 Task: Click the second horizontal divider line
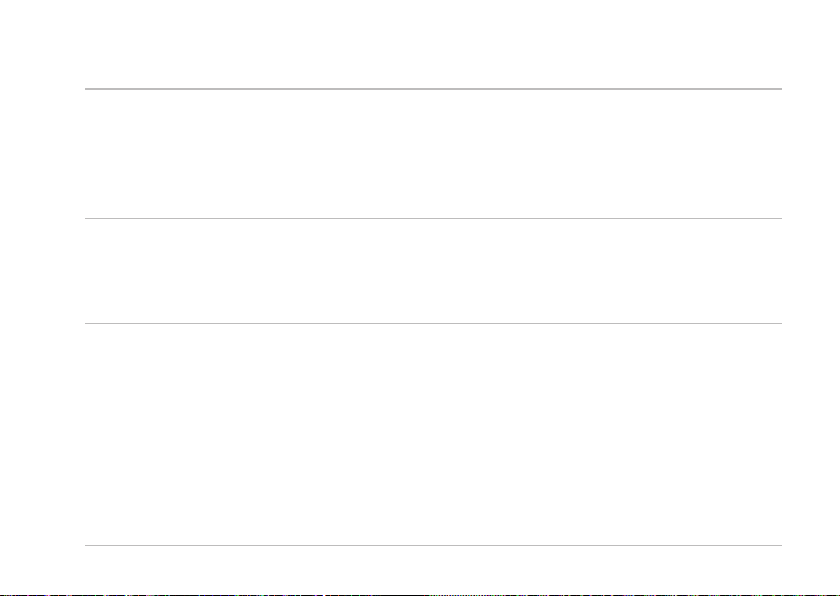tap(433, 218)
